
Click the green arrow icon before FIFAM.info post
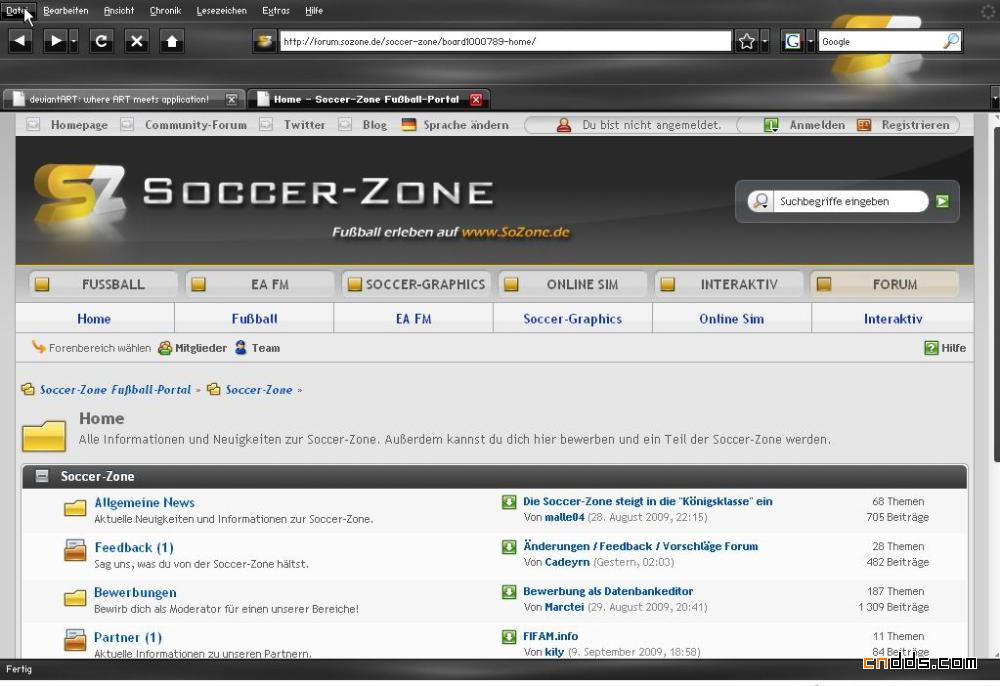point(509,637)
